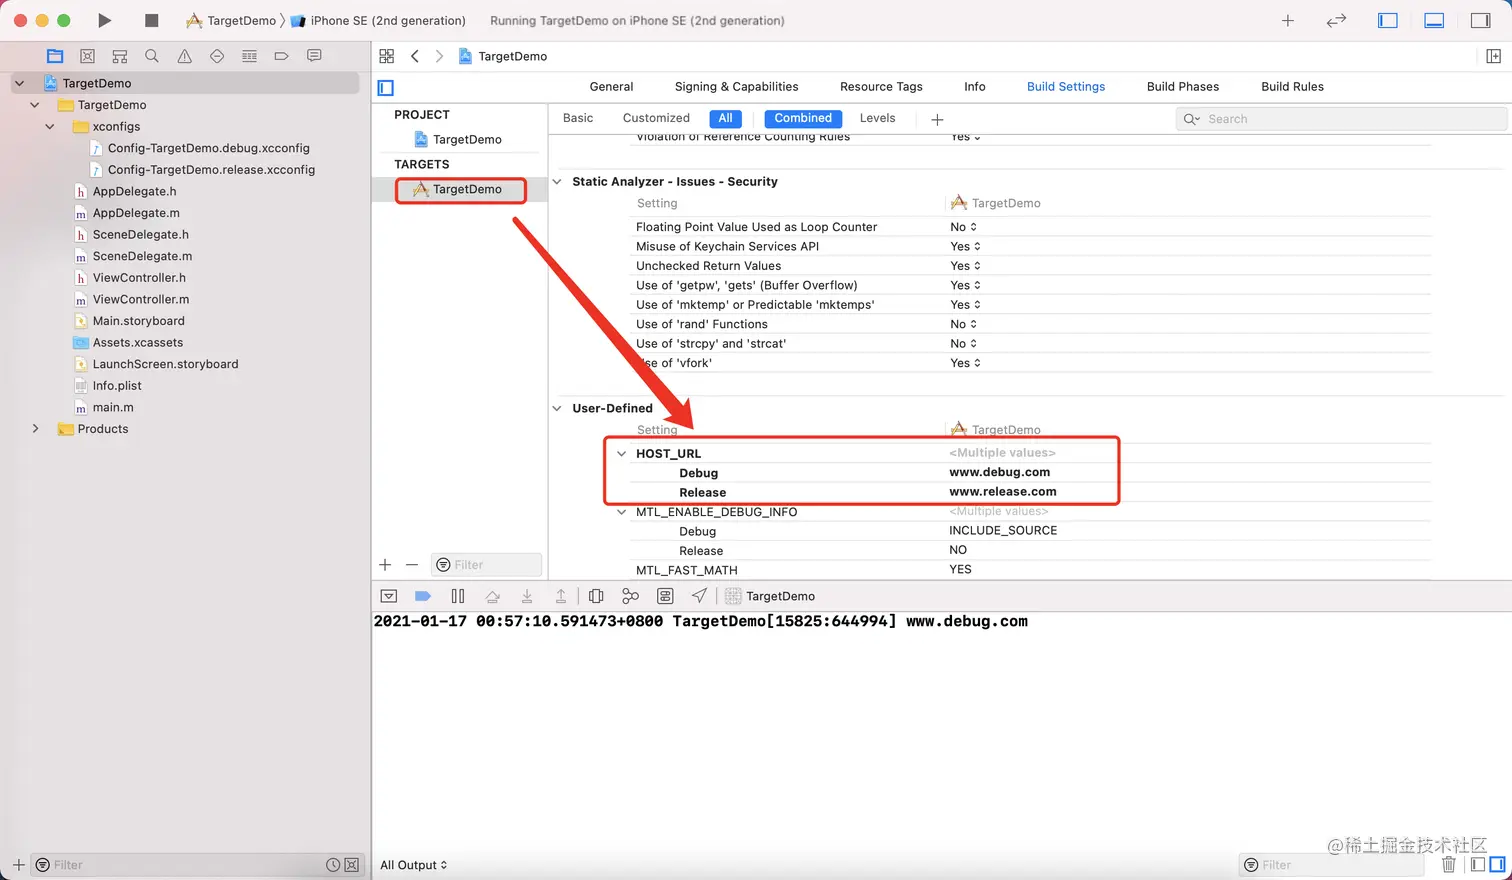
Task: Click the Simulate Location arrow icon
Action: click(x=699, y=596)
